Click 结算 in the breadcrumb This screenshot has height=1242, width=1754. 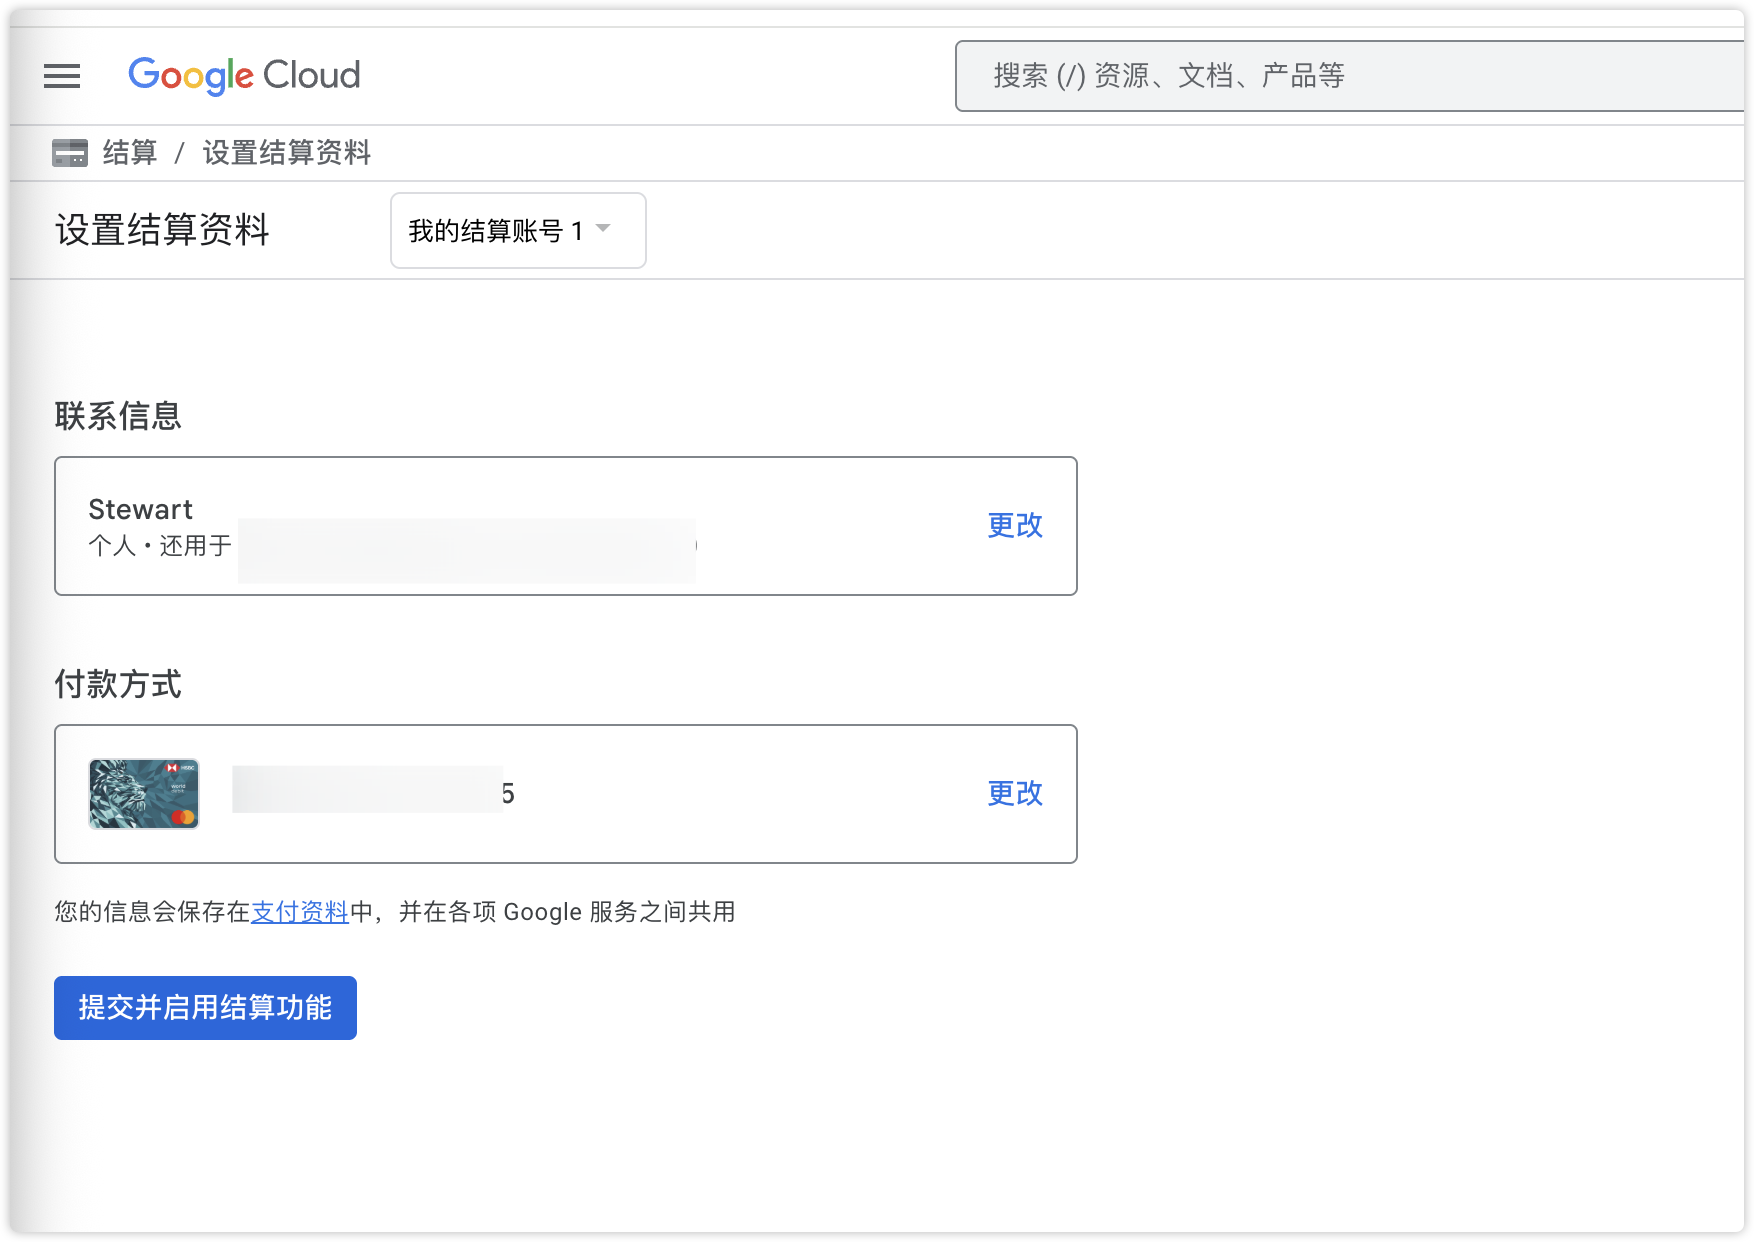click(128, 152)
